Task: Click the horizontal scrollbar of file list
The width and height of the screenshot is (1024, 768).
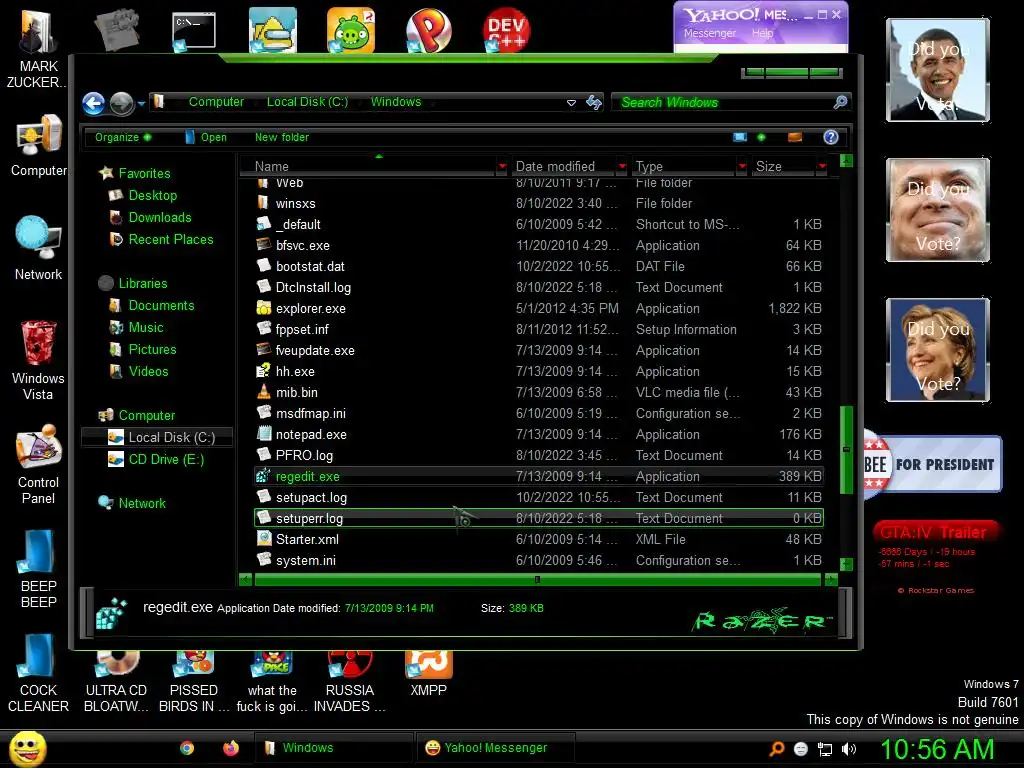Action: coord(537,579)
